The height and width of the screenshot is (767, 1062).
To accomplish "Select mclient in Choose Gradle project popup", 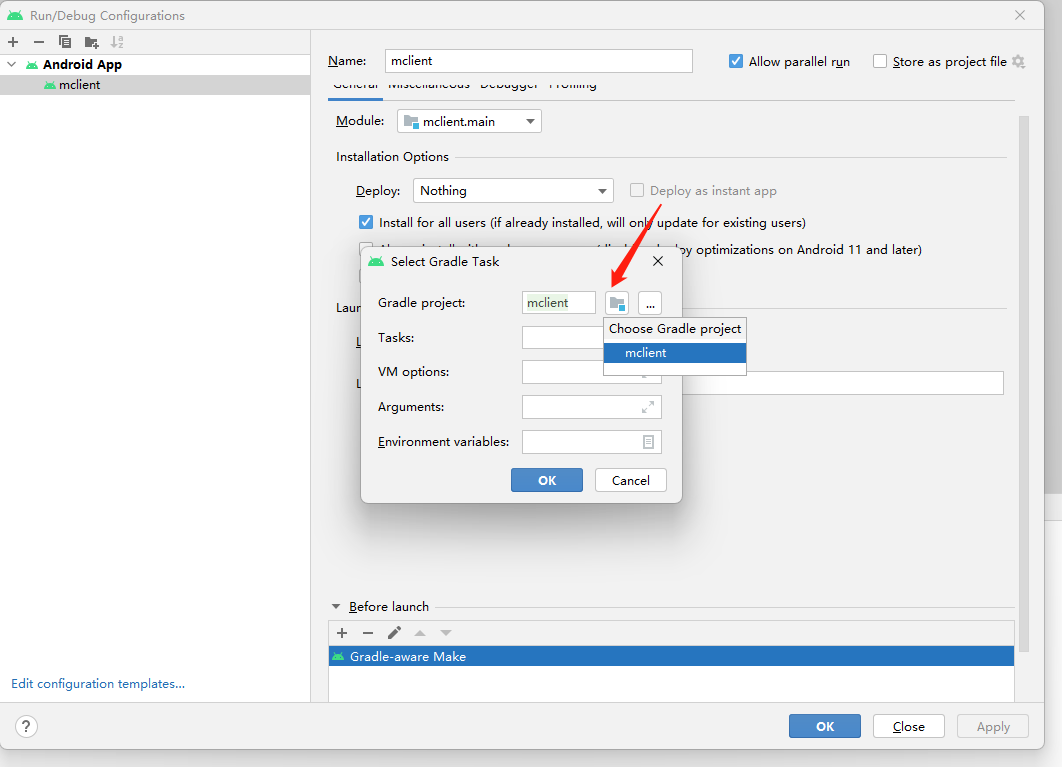I will 675,353.
